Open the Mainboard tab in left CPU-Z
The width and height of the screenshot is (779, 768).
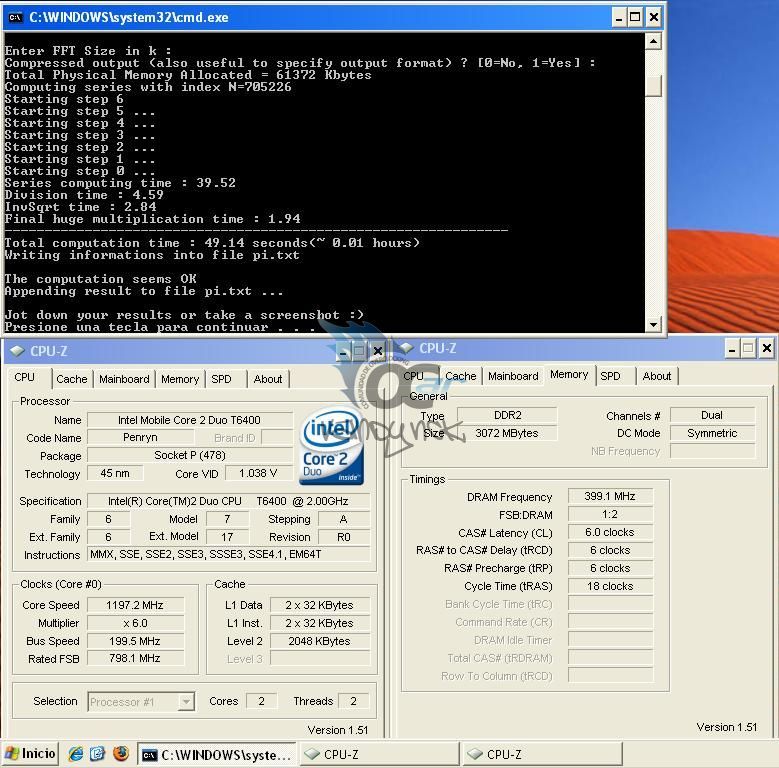124,379
